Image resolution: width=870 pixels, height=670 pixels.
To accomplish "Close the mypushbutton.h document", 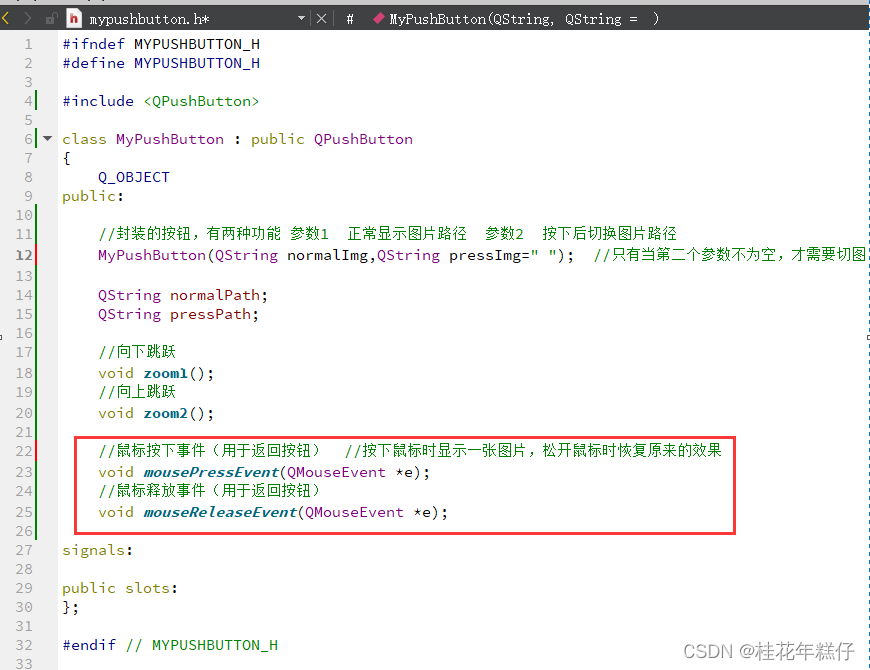I will [x=321, y=19].
